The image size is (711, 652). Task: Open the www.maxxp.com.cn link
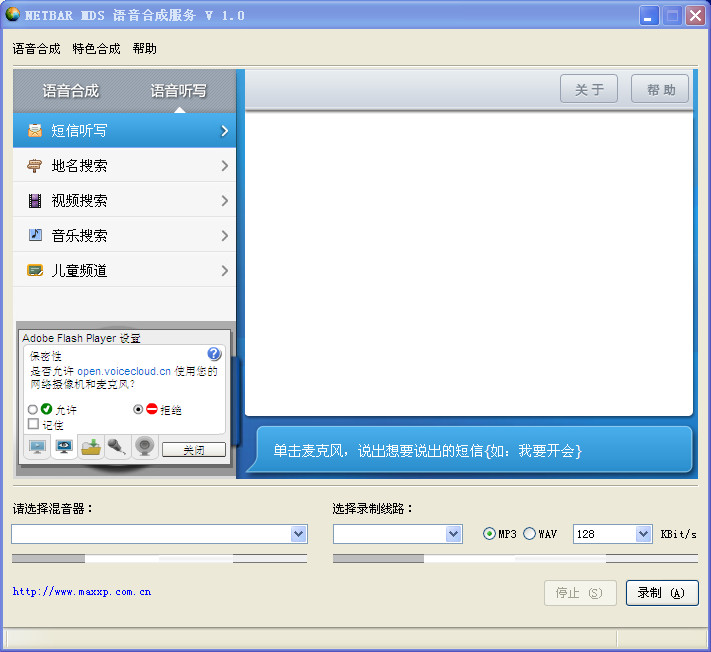point(82,591)
